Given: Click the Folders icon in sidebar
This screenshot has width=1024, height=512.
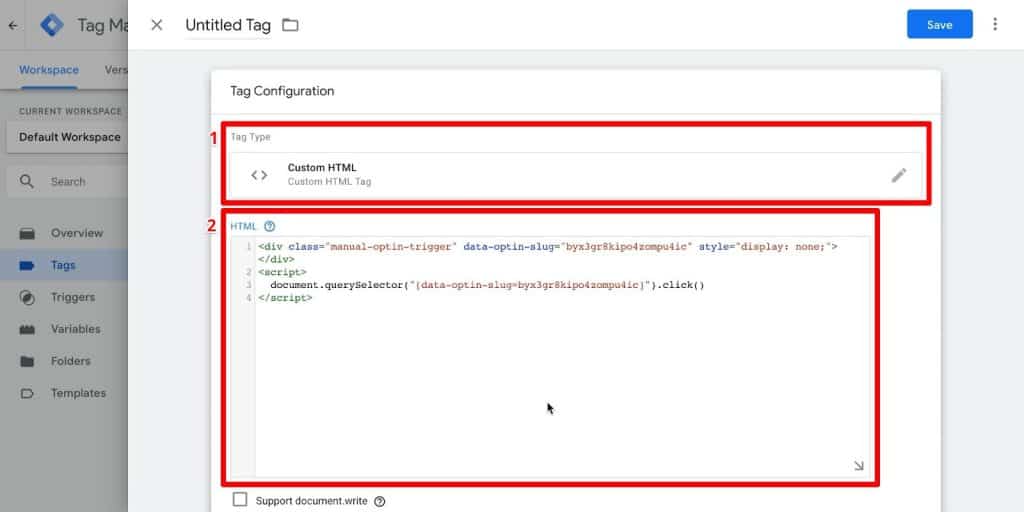Looking at the screenshot, I should pos(27,361).
